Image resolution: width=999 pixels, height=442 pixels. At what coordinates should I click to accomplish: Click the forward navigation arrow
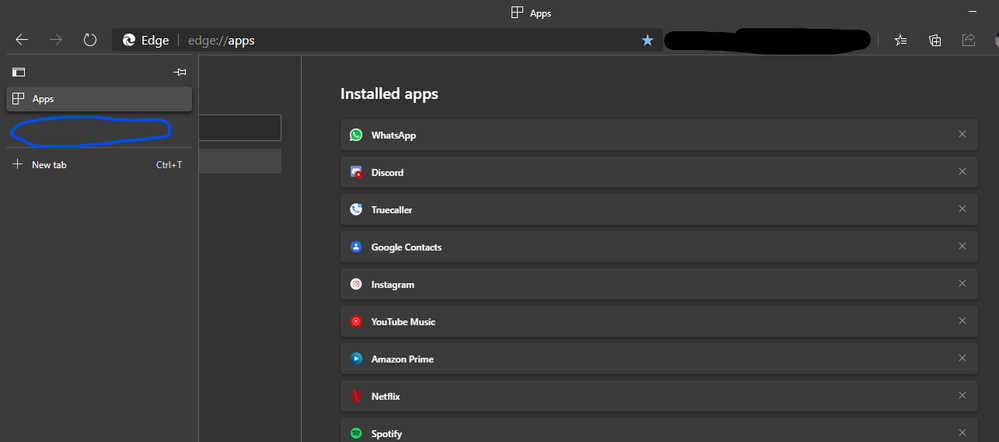point(56,40)
